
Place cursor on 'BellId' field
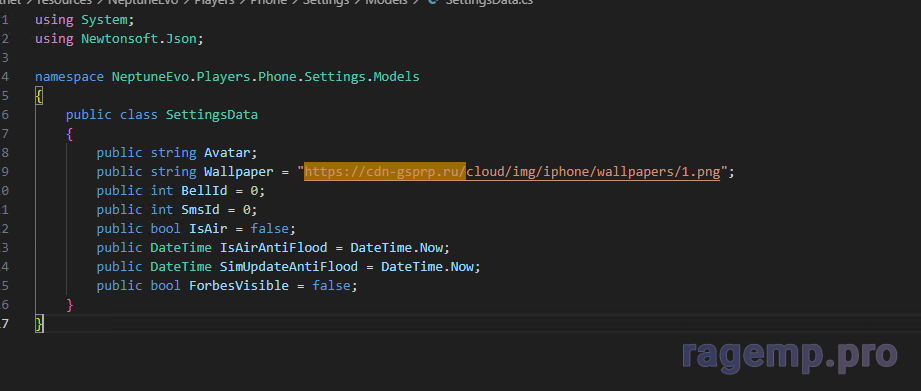coord(204,191)
